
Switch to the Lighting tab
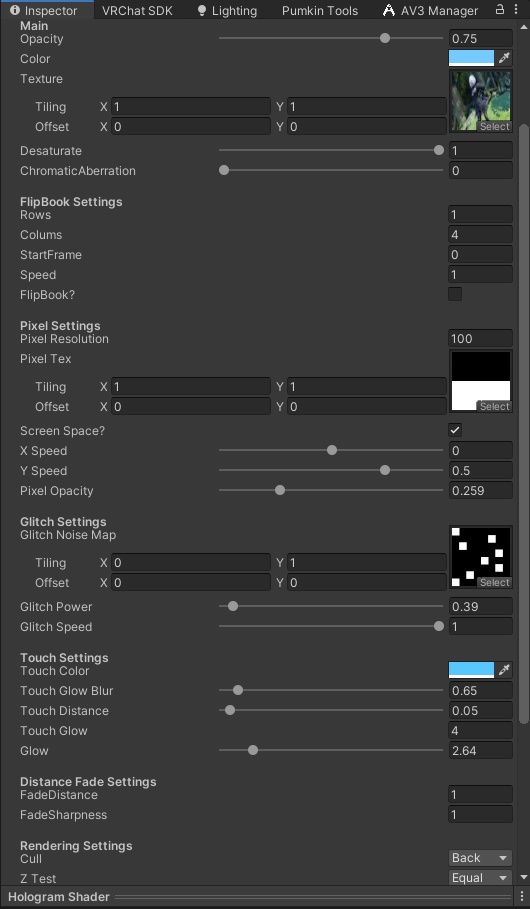(x=227, y=10)
